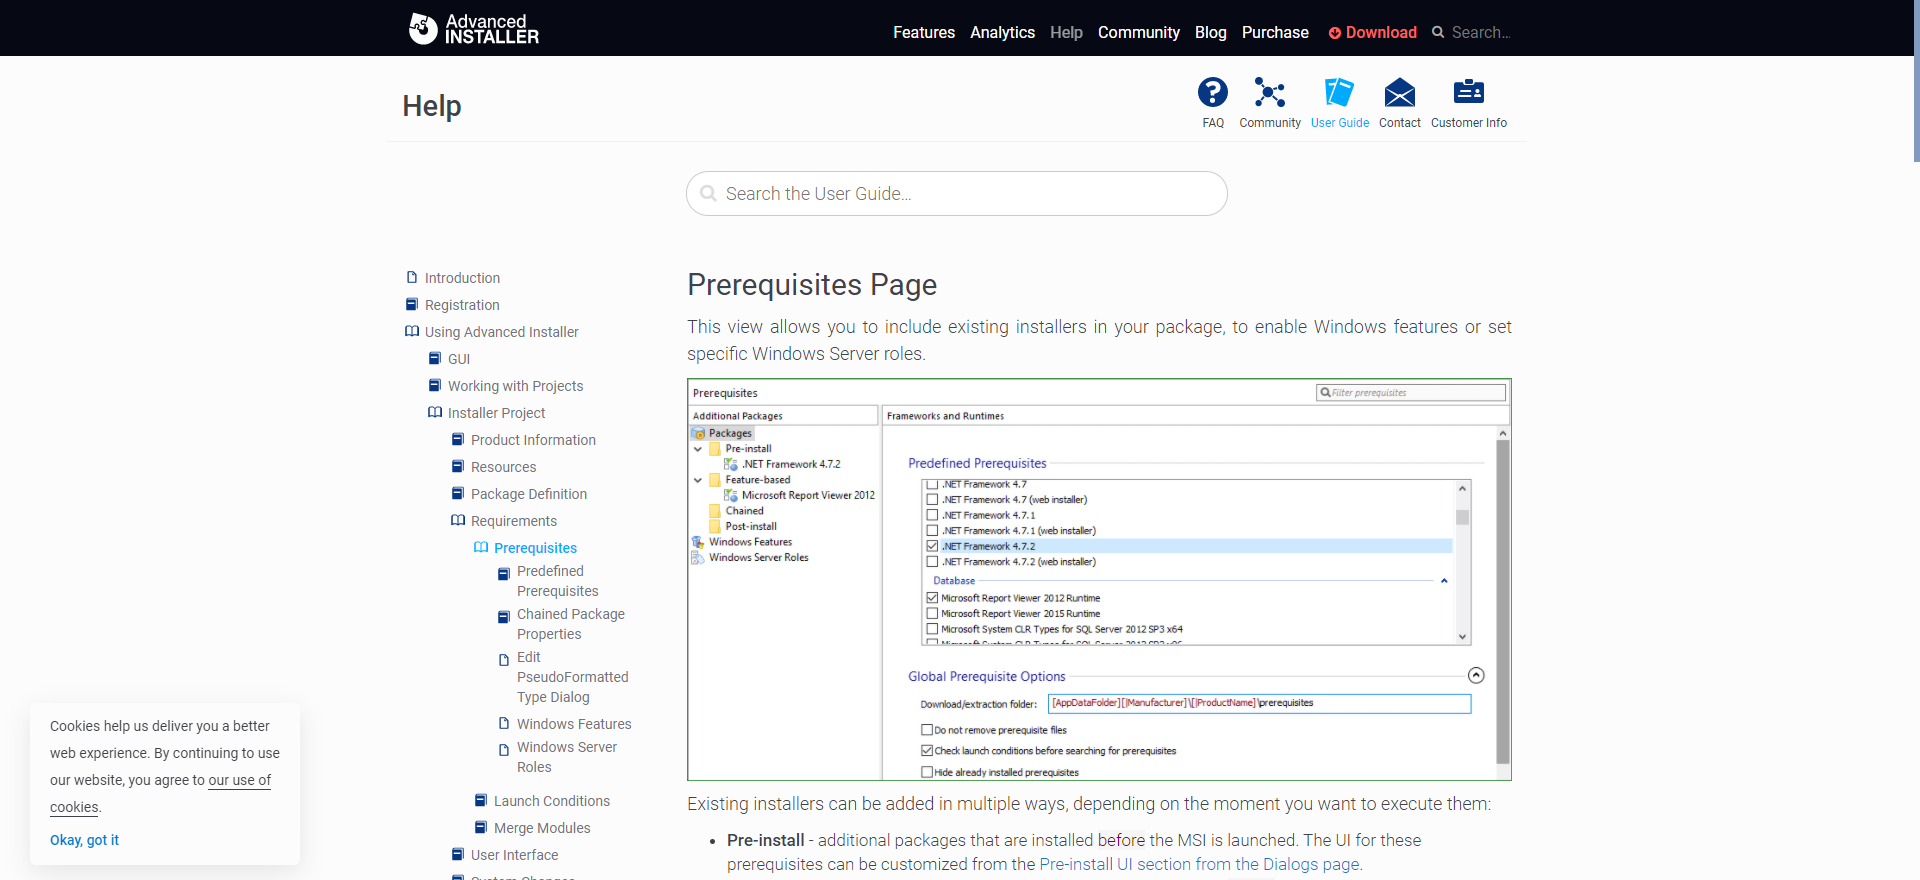The width and height of the screenshot is (1920, 880).
Task: Click the Launch Conditions book icon
Action: [481, 800]
